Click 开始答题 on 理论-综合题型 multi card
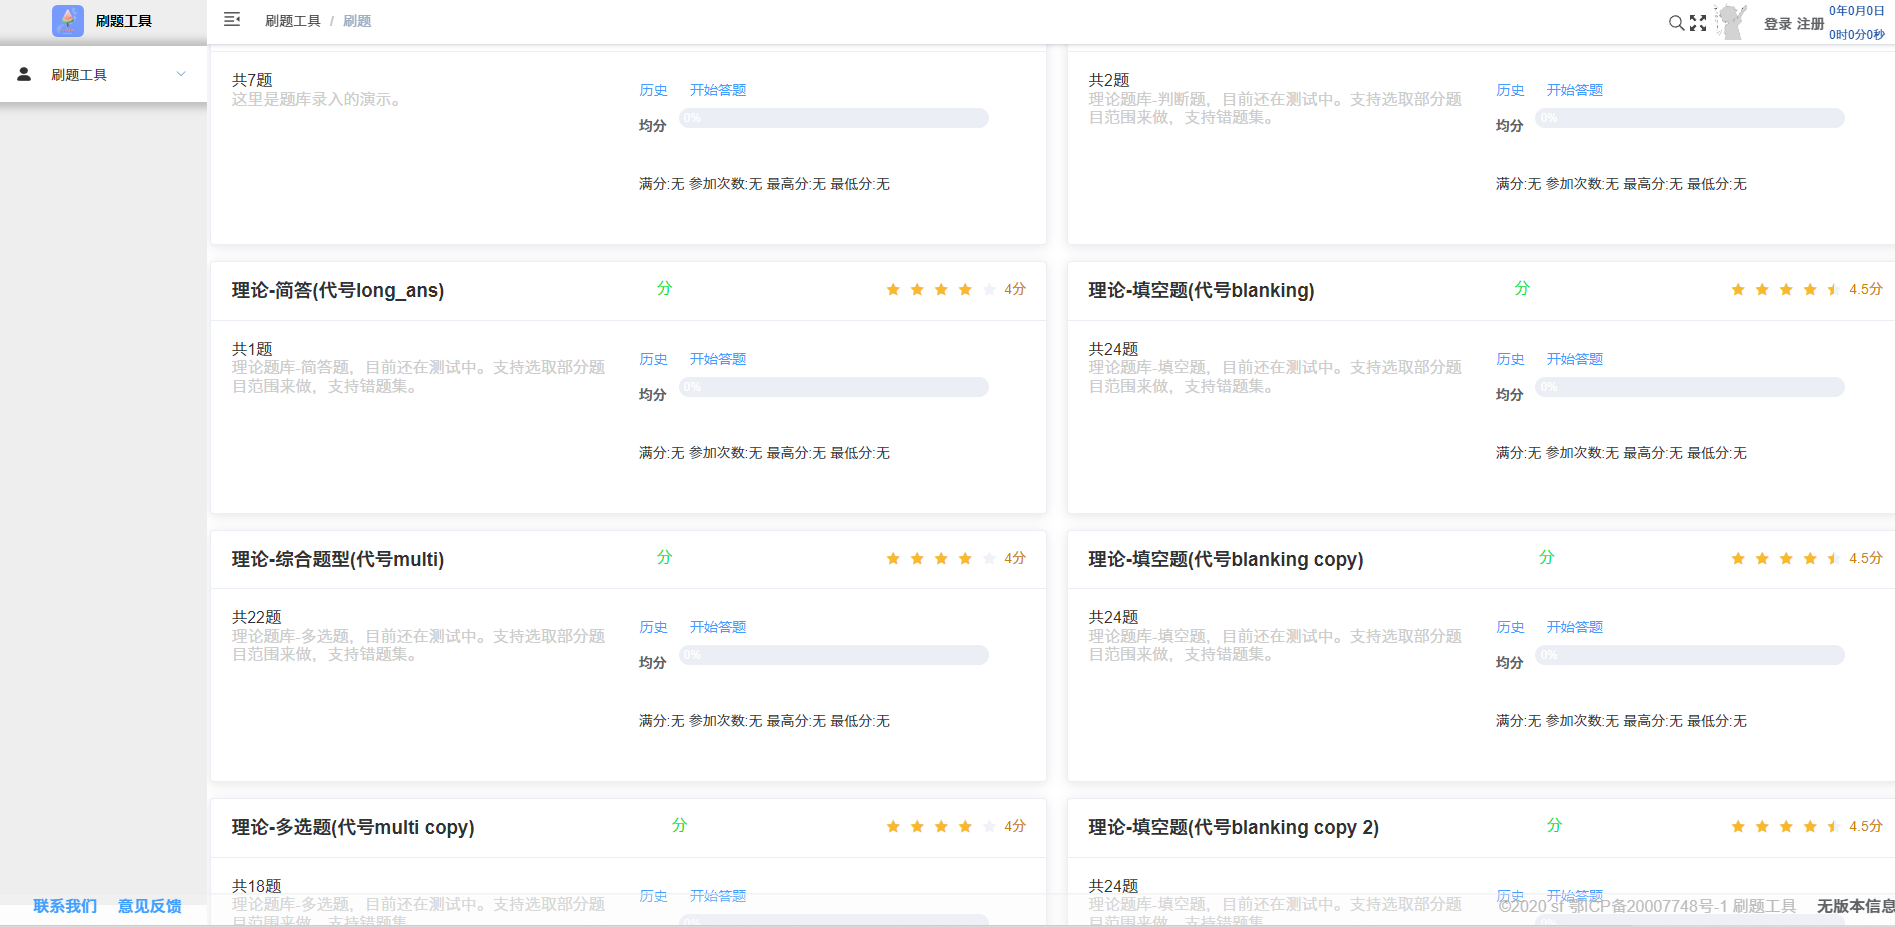Screen dimensions: 1895x927 coord(718,627)
